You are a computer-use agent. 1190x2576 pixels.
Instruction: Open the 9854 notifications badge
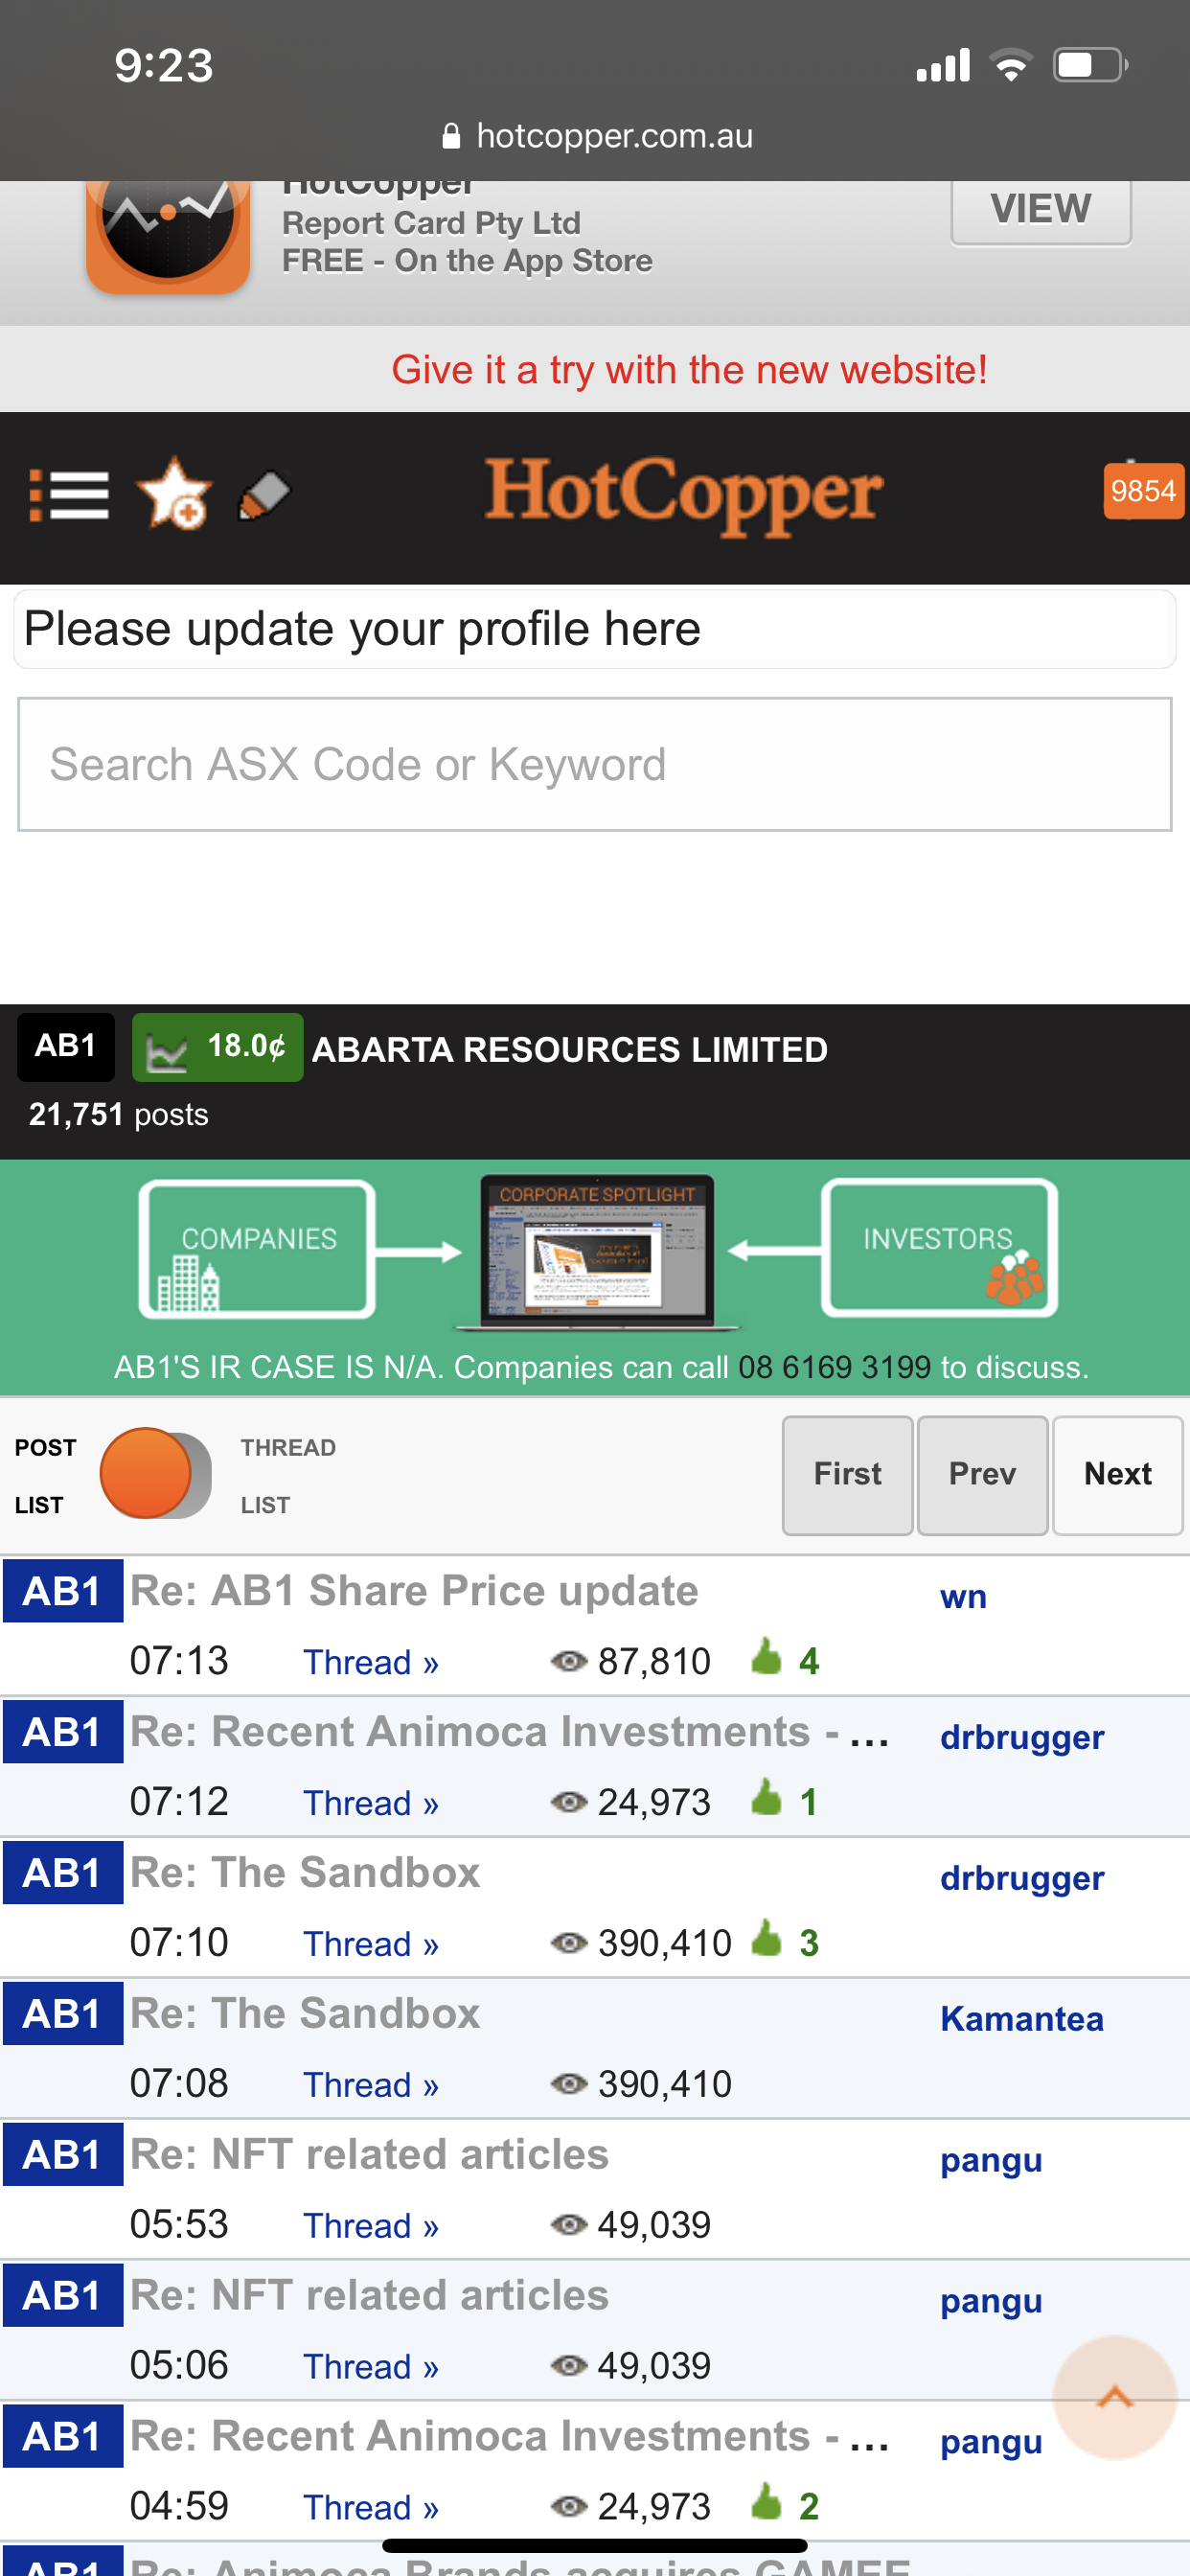[x=1144, y=491]
